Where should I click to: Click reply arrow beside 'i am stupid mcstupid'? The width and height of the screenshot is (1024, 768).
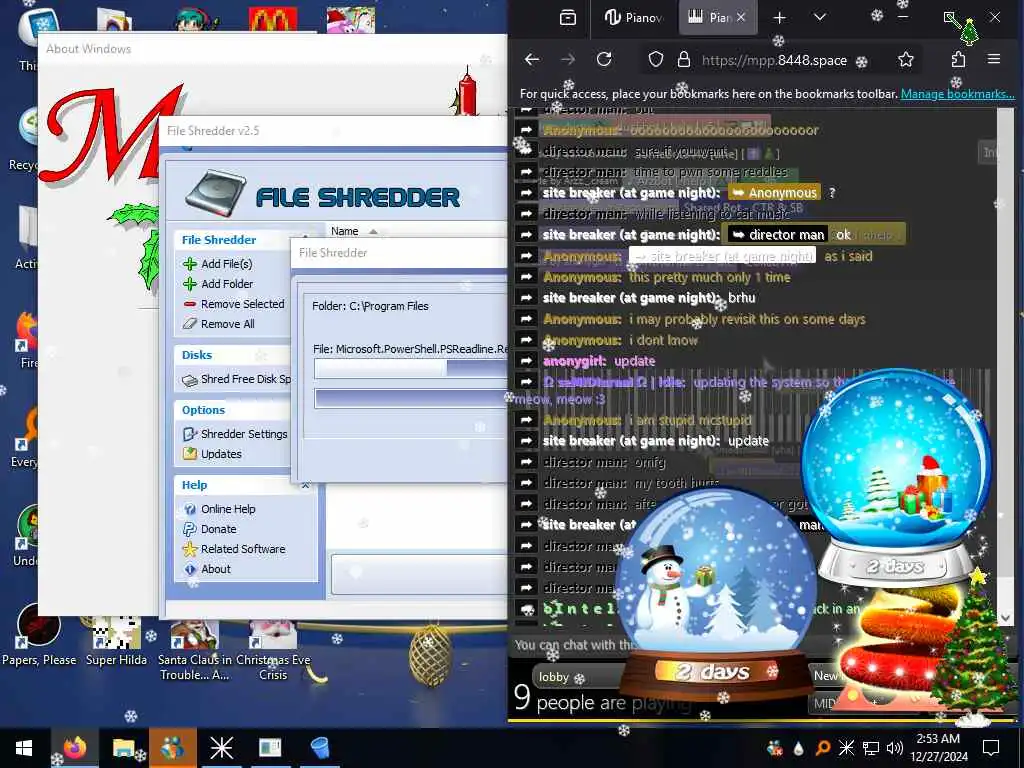point(526,420)
